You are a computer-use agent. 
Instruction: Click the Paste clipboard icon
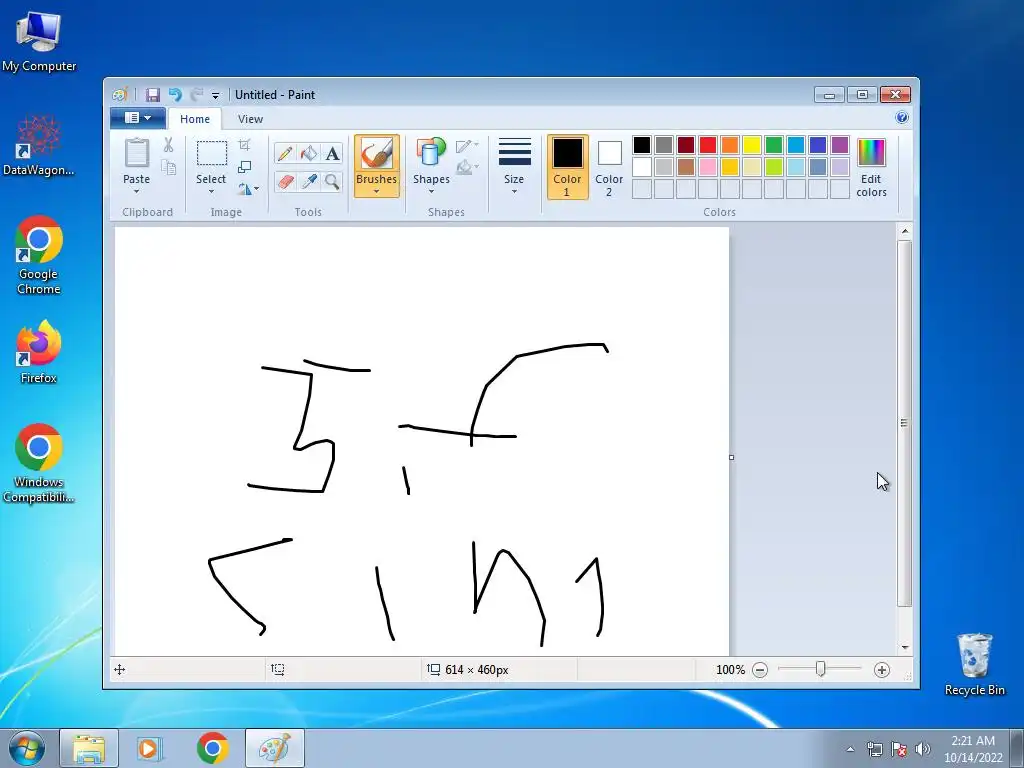136,153
